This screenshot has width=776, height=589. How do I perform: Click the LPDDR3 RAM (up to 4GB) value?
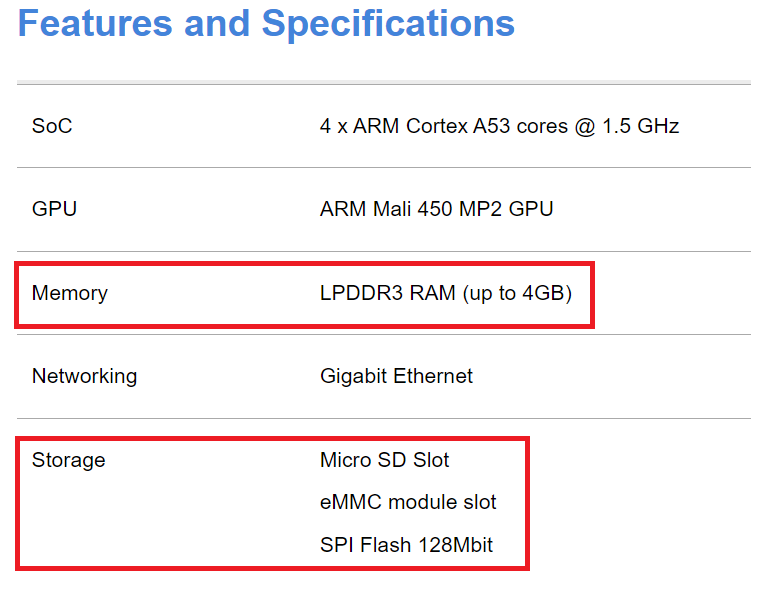(446, 293)
